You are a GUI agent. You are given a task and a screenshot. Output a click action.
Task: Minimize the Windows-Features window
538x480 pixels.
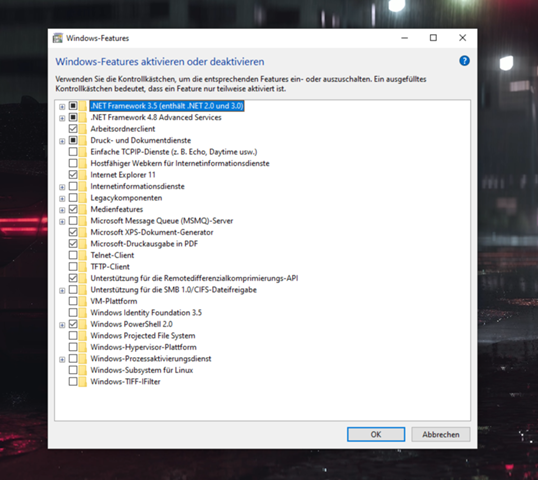point(405,38)
